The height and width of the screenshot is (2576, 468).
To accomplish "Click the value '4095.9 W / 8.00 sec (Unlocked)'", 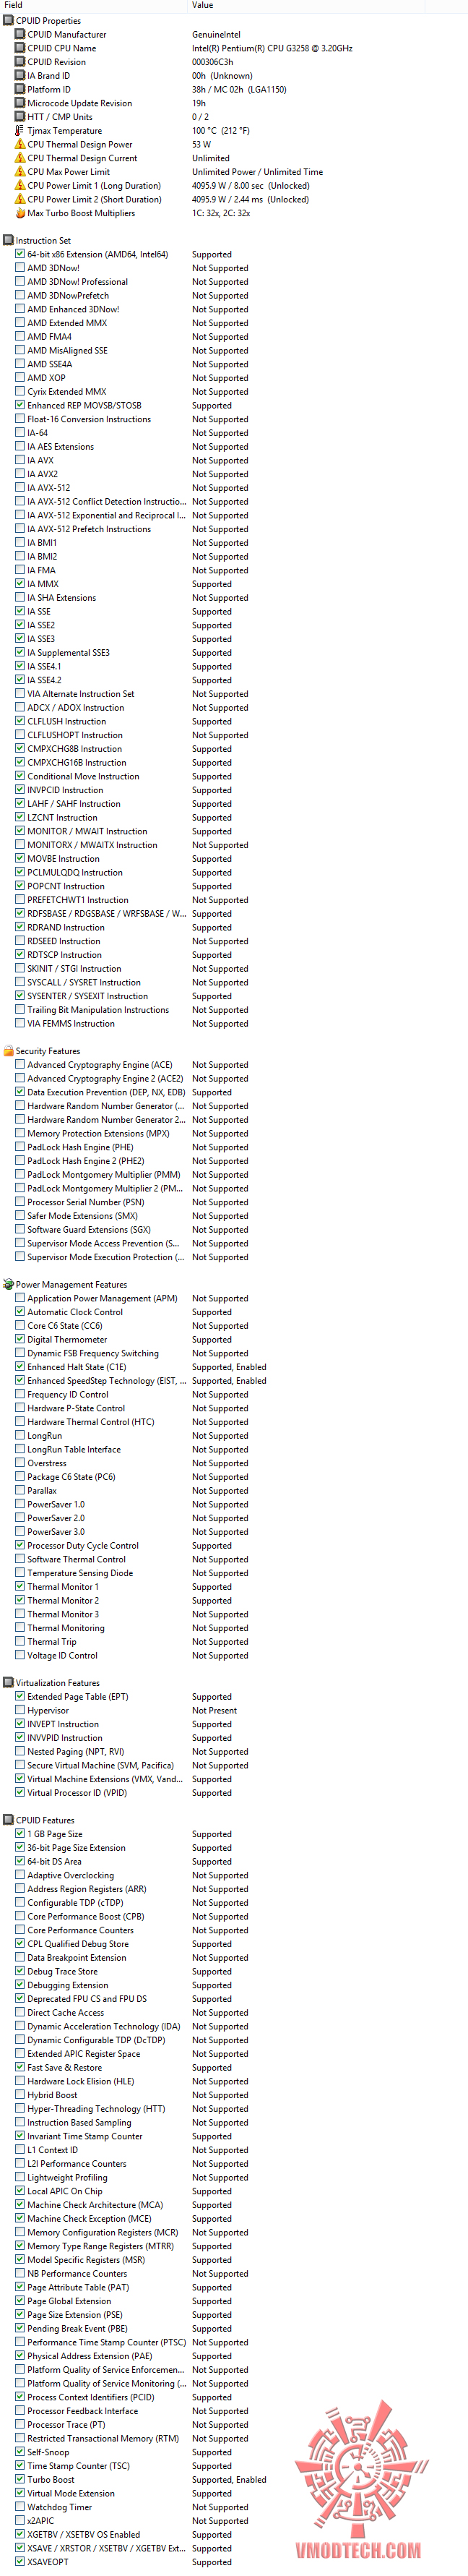I will (x=250, y=185).
